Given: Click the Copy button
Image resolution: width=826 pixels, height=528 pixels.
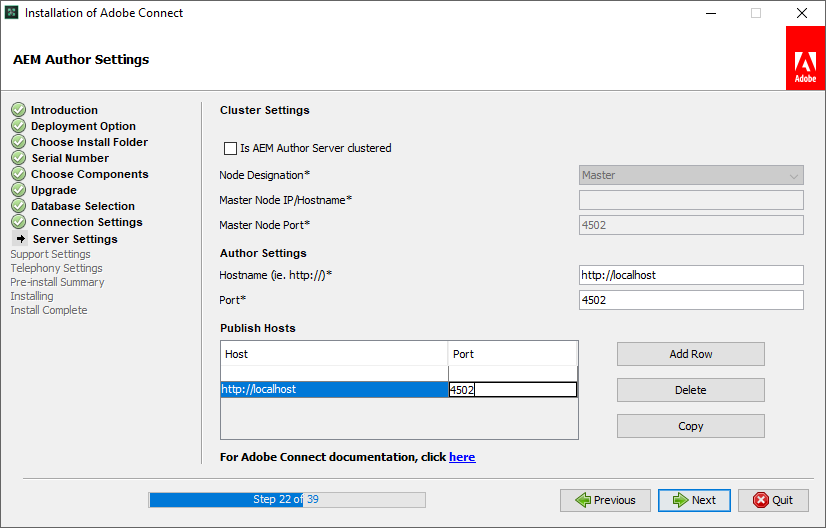Looking at the screenshot, I should coord(691,426).
